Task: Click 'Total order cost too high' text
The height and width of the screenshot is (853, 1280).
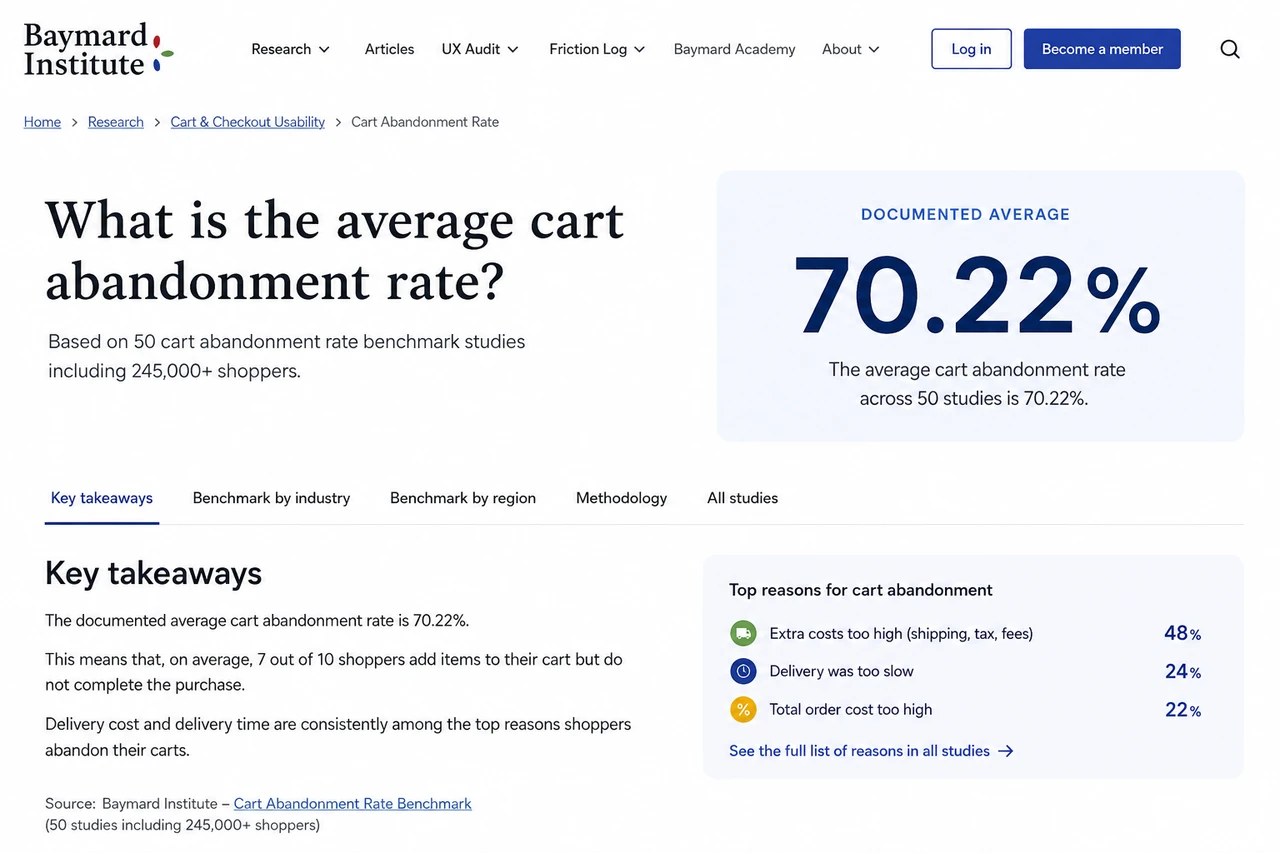Action: point(850,710)
